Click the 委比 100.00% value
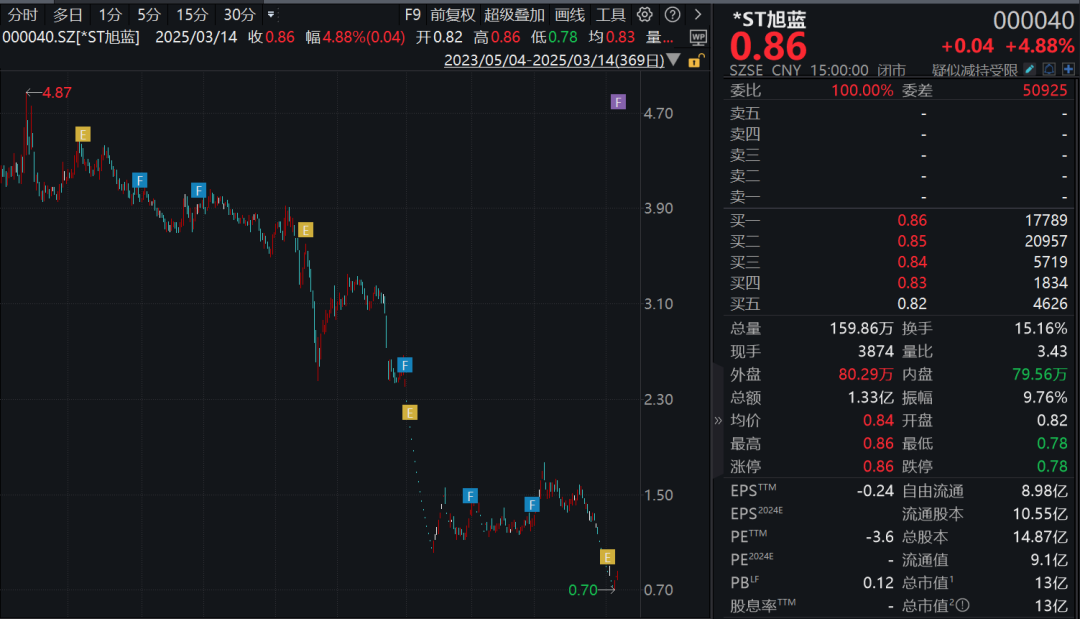Image resolution: width=1080 pixels, height=619 pixels. tap(862, 90)
